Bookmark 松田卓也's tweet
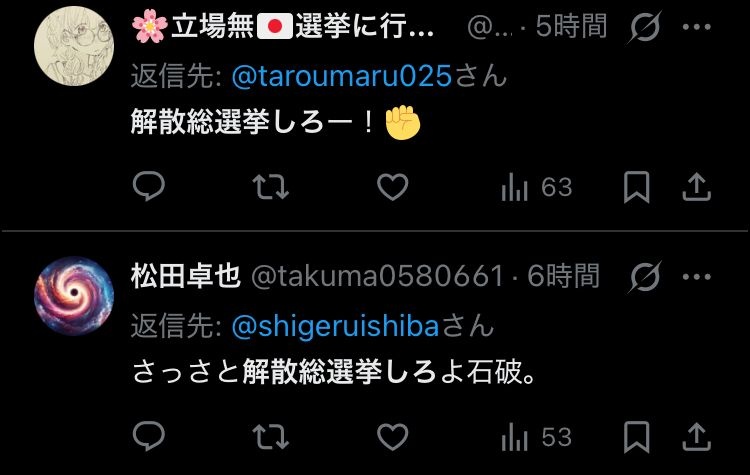The width and height of the screenshot is (750, 475). point(637,437)
